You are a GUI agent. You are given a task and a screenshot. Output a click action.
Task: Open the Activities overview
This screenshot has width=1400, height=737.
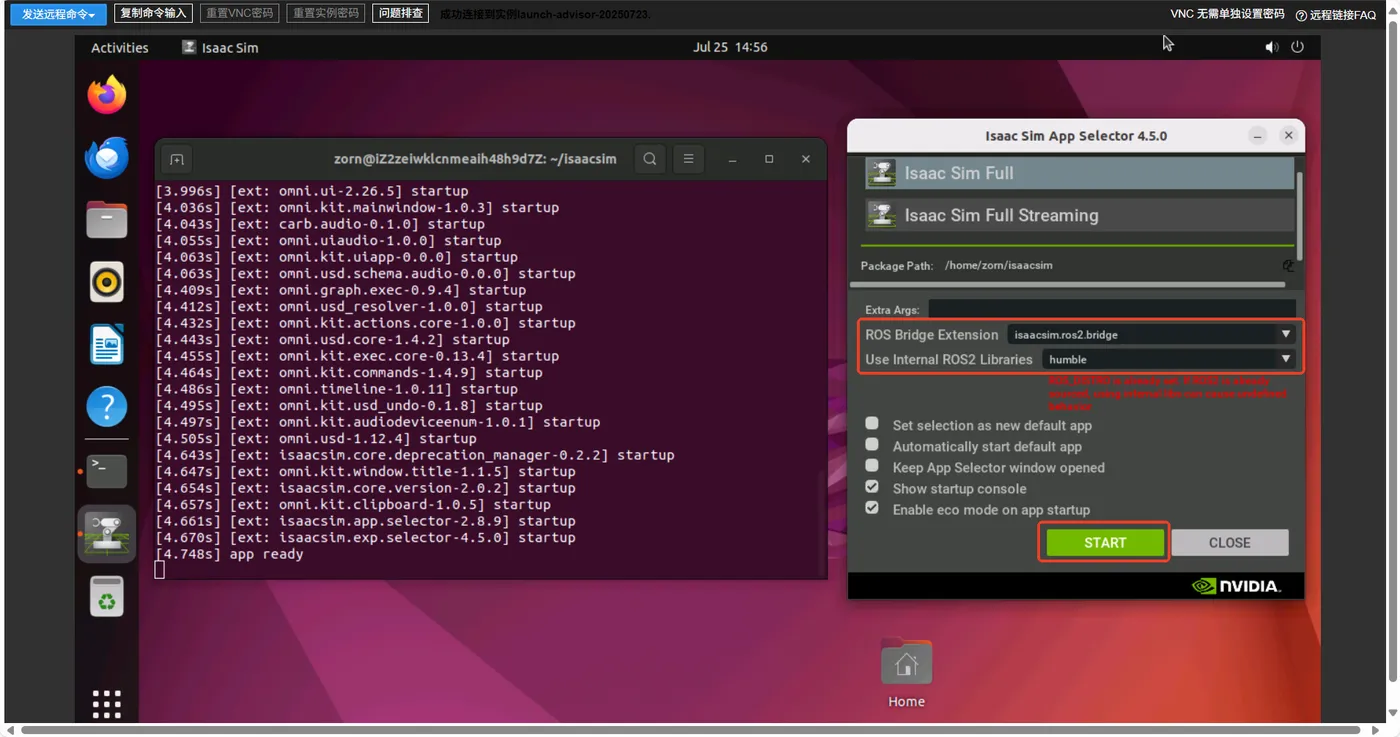[119, 47]
